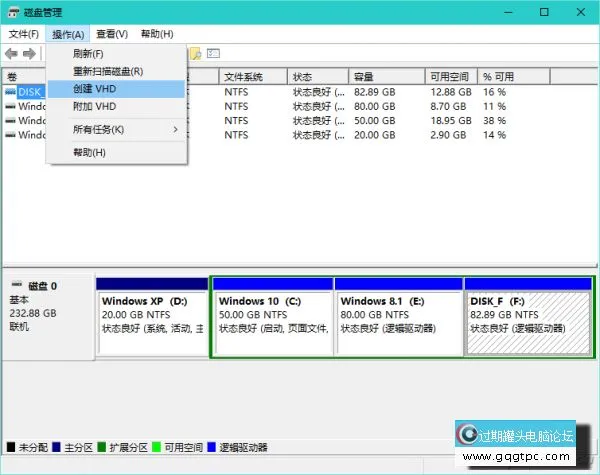600x475 pixels.
Task: Click the 16 % available cell
Action: [494, 92]
